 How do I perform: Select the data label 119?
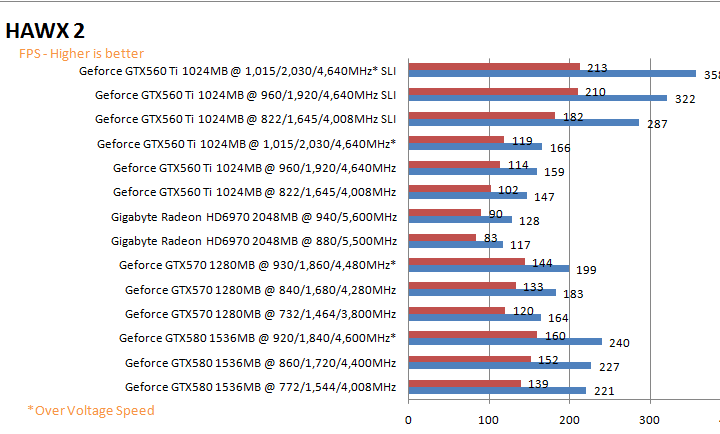click(522, 141)
